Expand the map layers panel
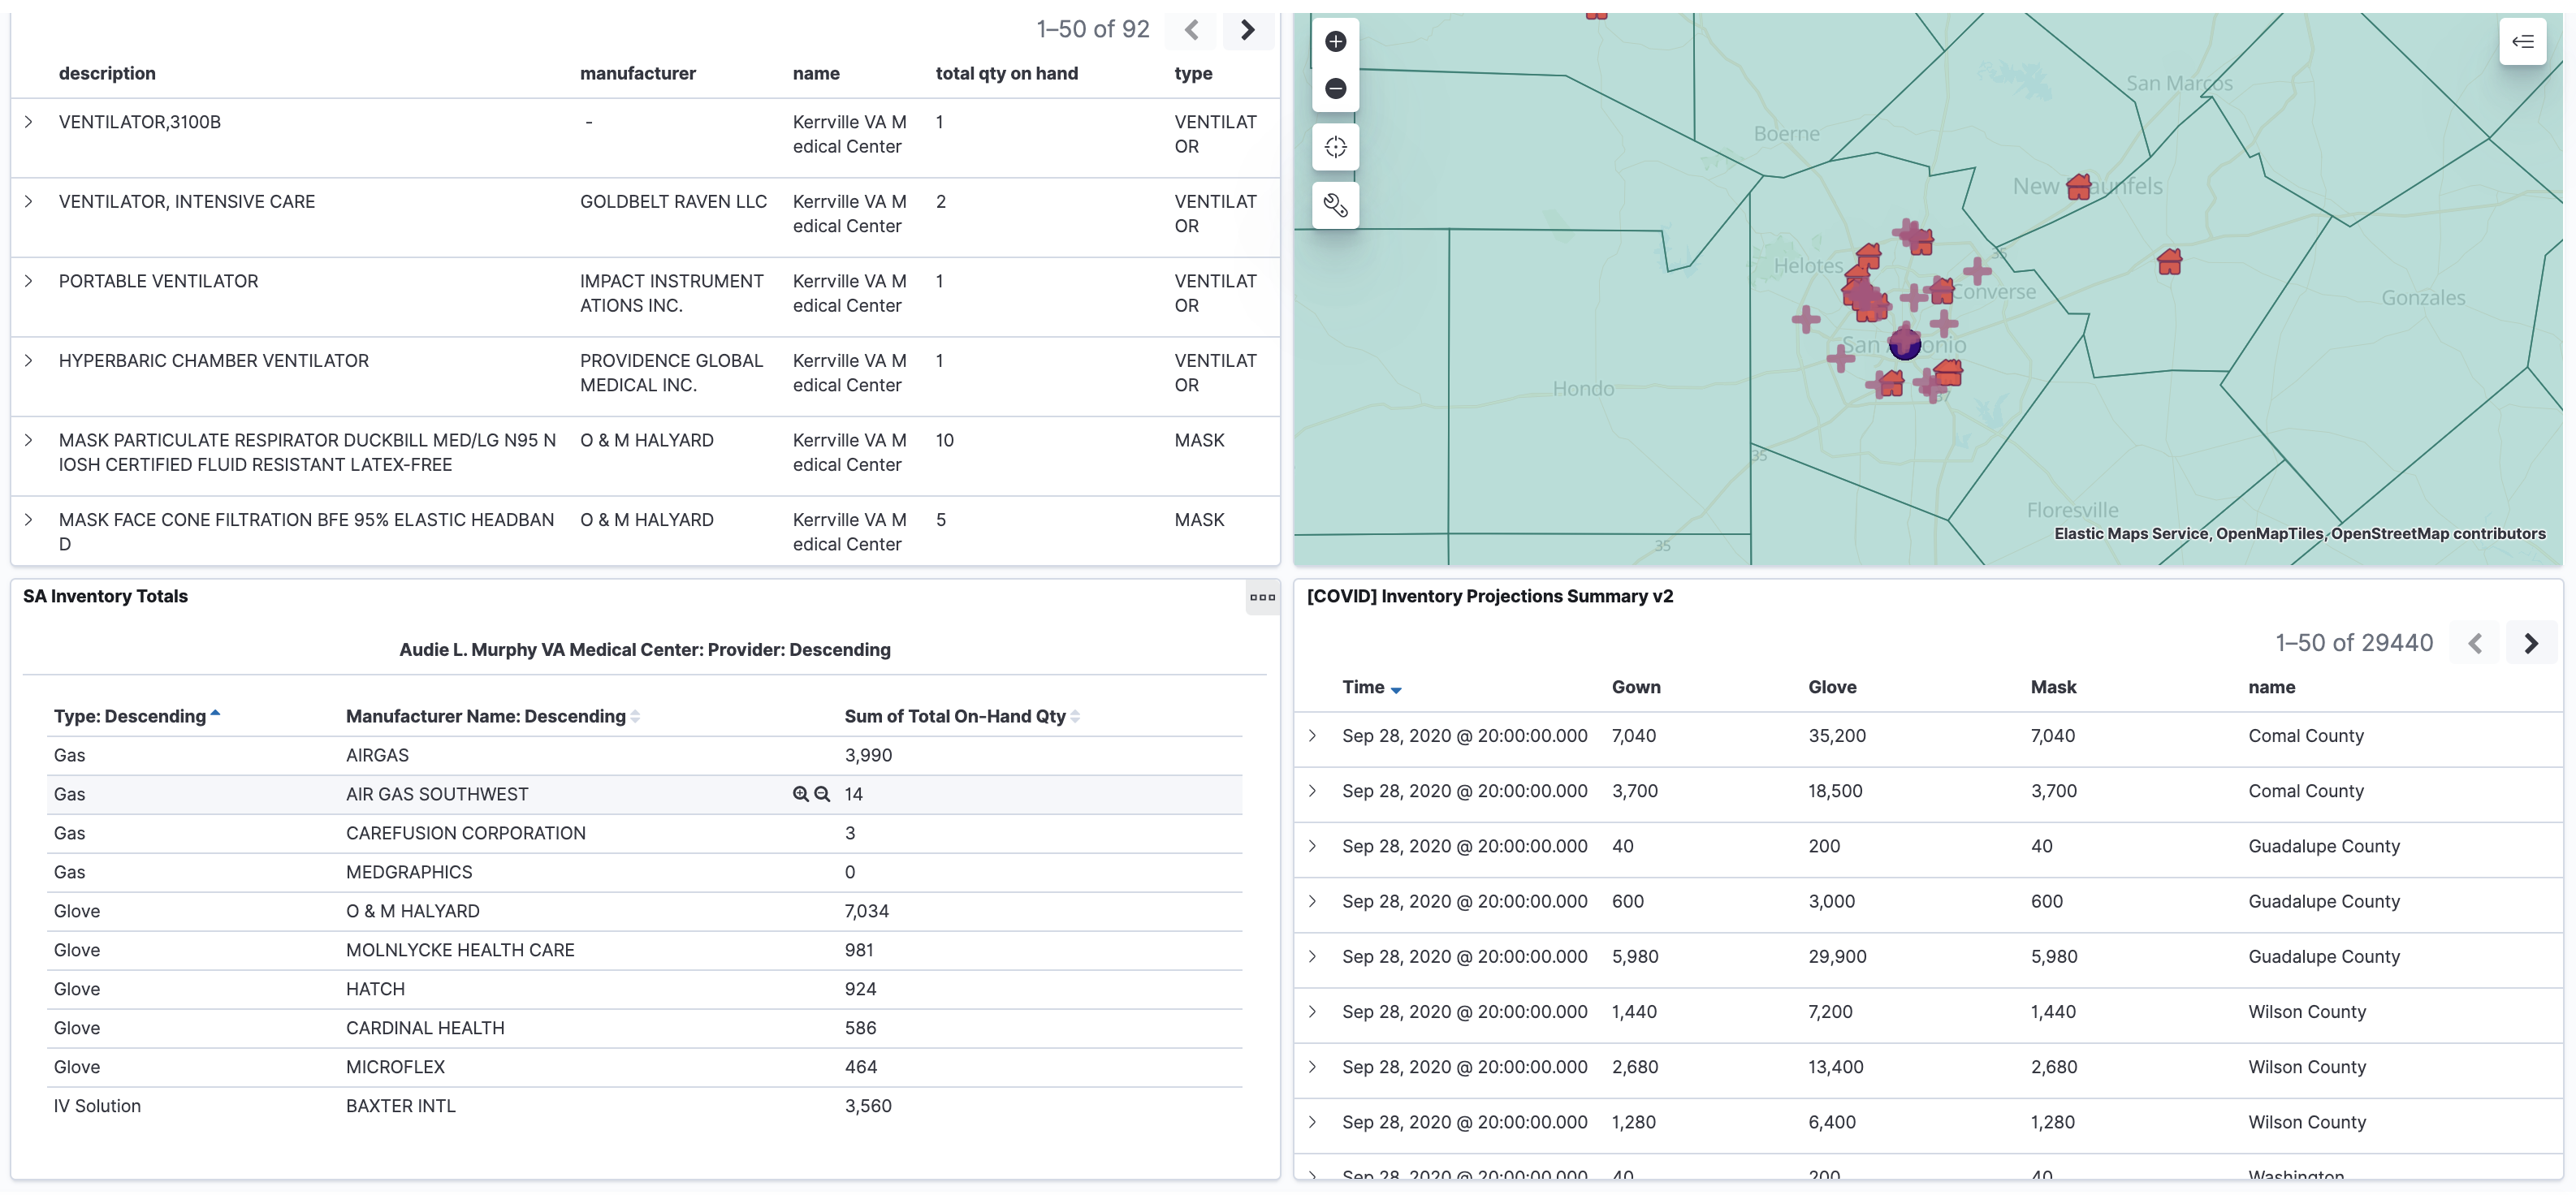Screen dimensions: 2576x1195 2522,41
